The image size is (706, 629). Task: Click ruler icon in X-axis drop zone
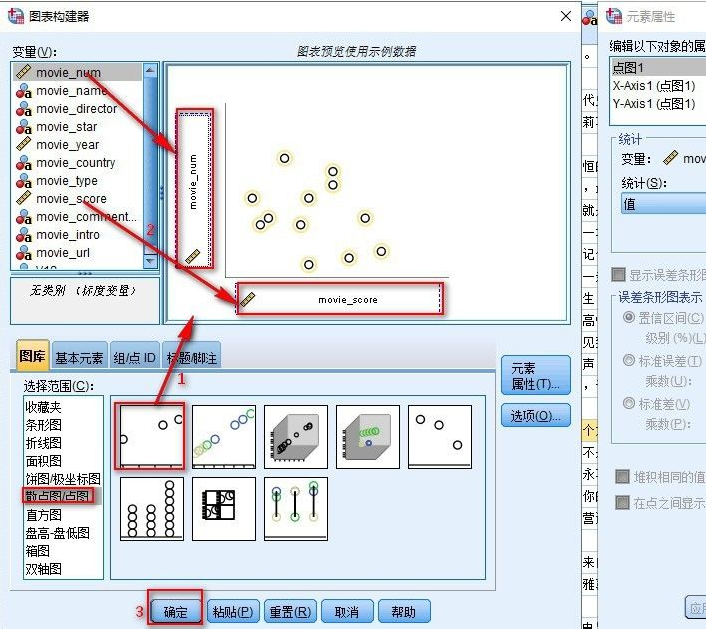pyautogui.click(x=247, y=299)
